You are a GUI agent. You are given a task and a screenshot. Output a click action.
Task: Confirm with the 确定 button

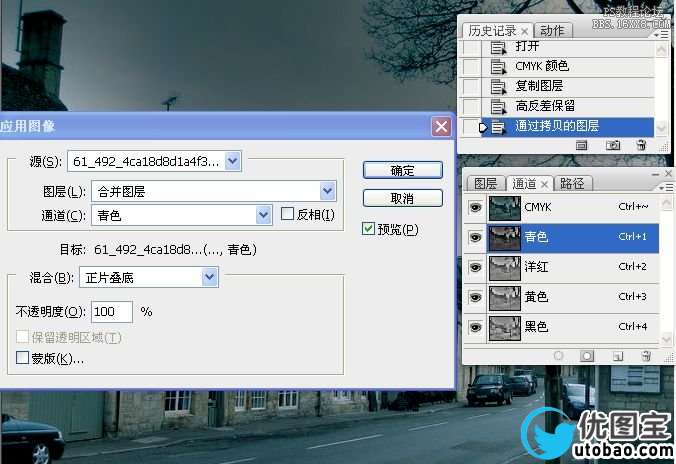pos(403,170)
